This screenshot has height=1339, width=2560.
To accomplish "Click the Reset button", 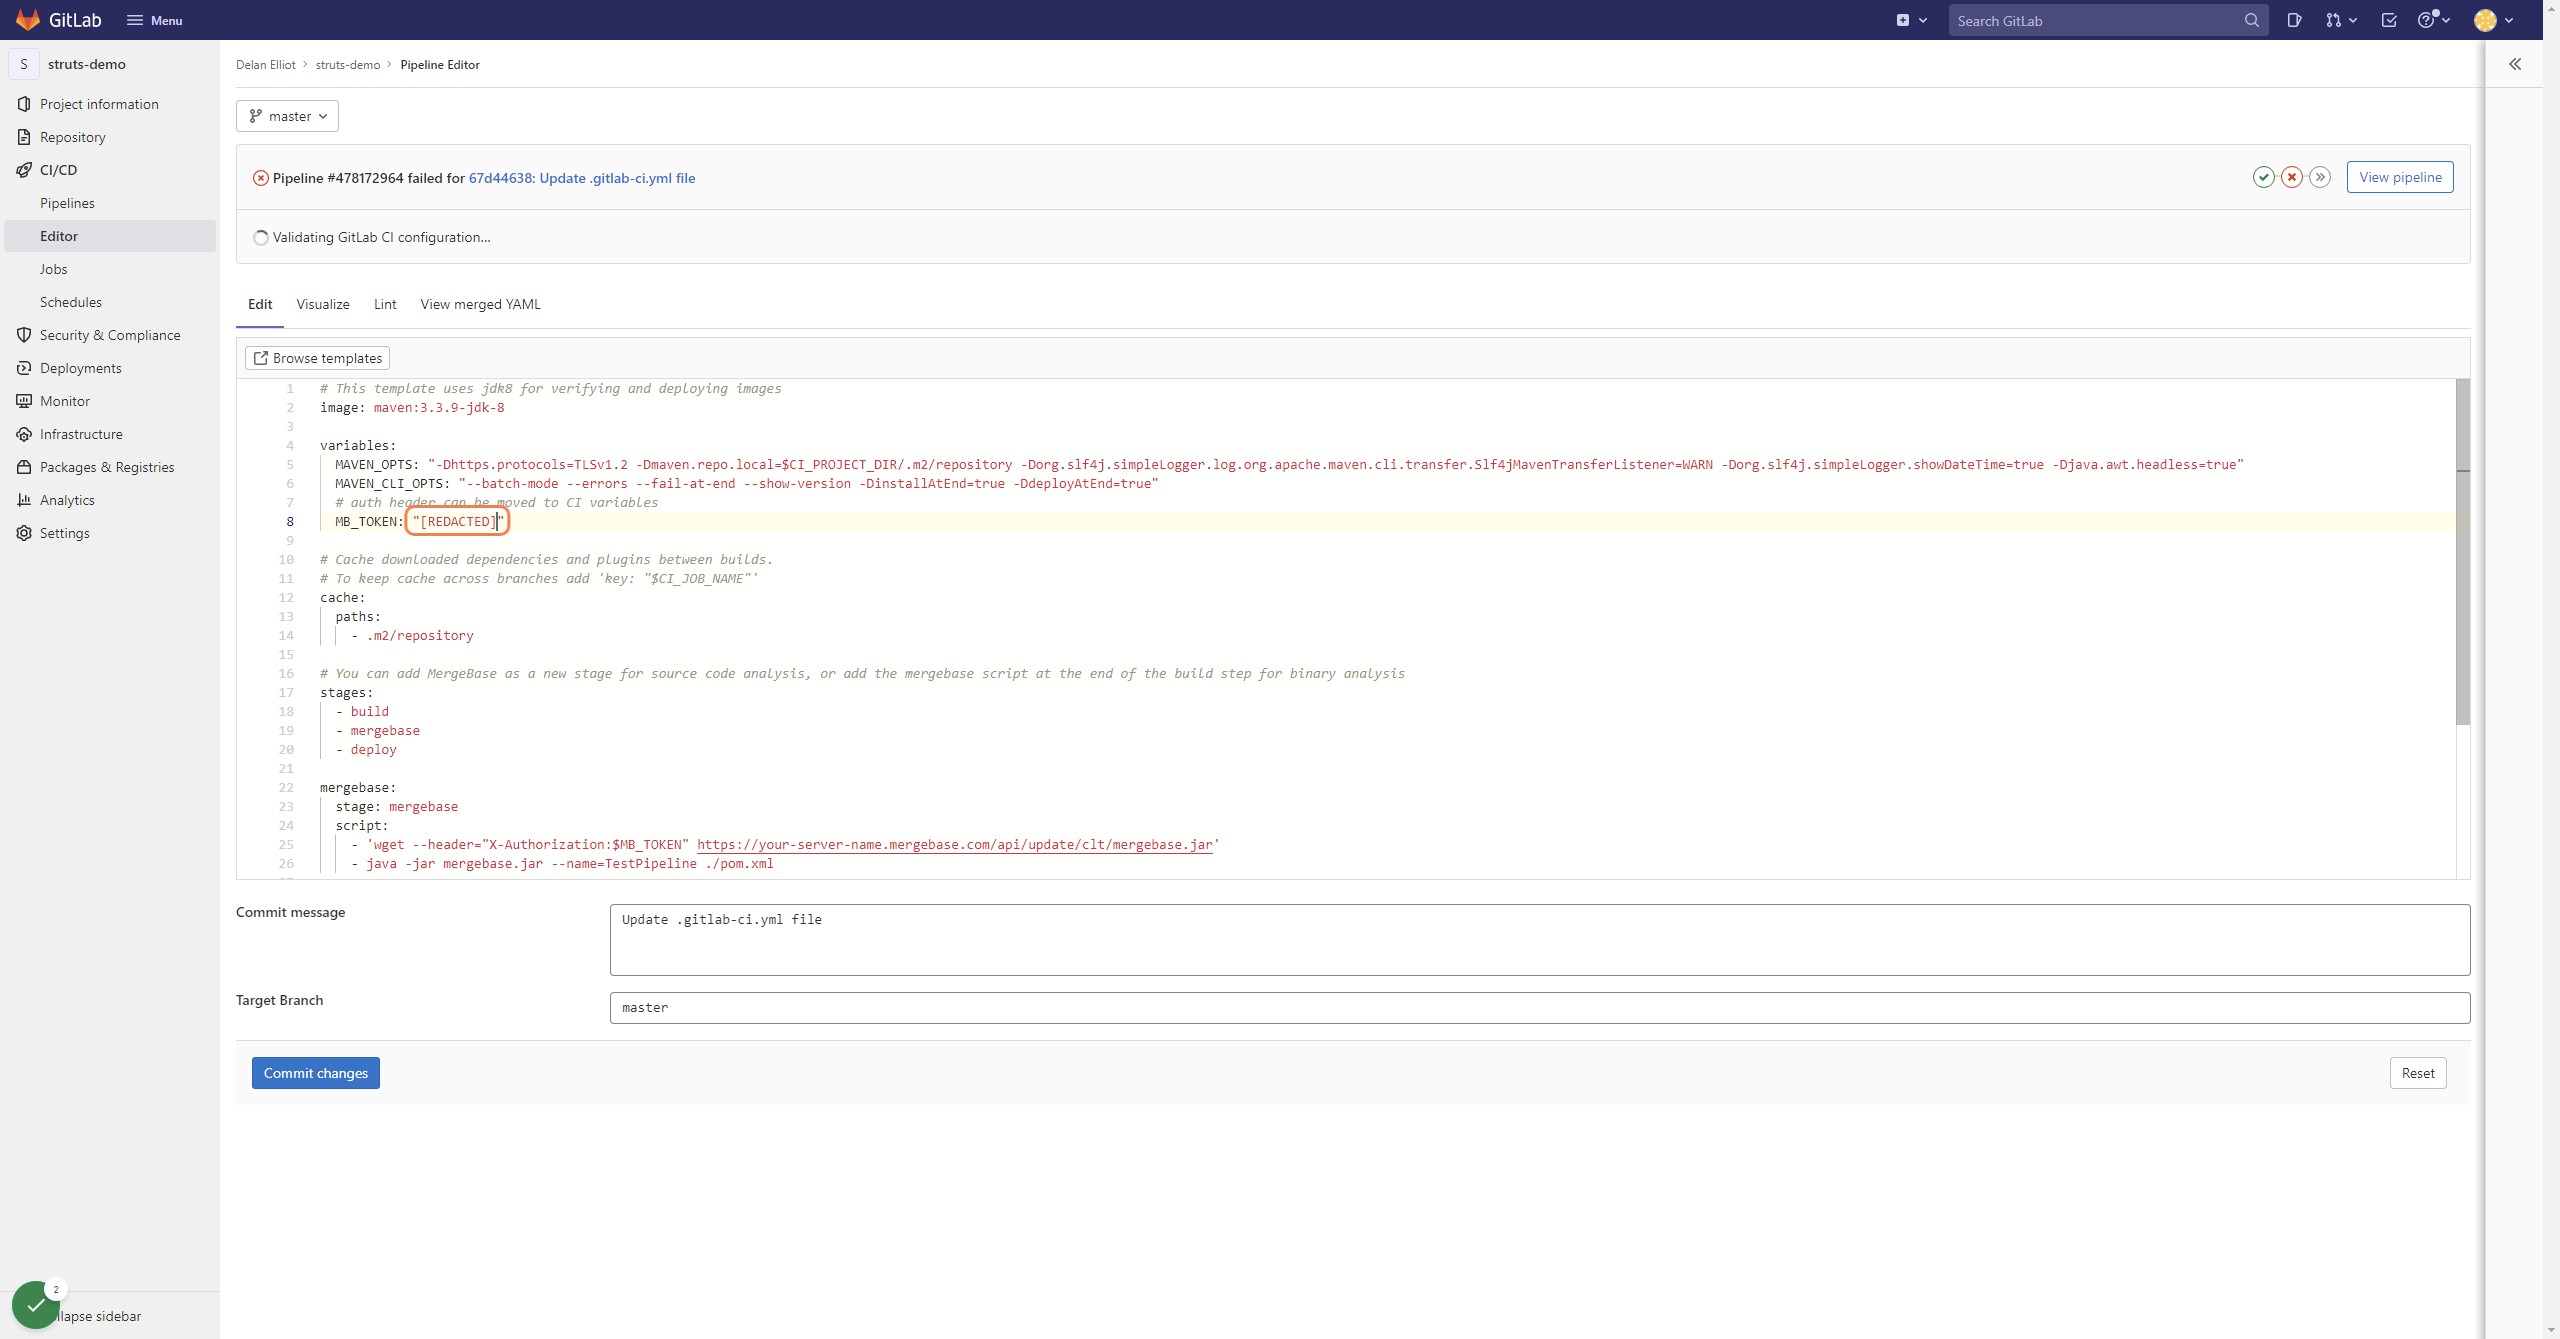I will [2418, 1073].
